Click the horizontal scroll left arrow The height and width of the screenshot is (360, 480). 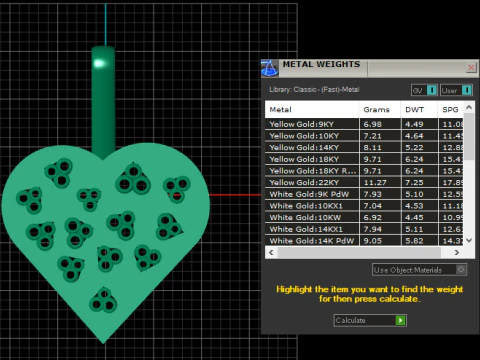pyautogui.click(x=271, y=252)
